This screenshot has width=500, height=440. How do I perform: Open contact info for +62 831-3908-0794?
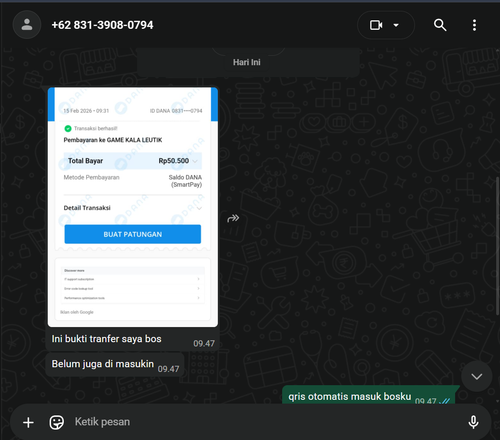pyautogui.click(x=102, y=25)
